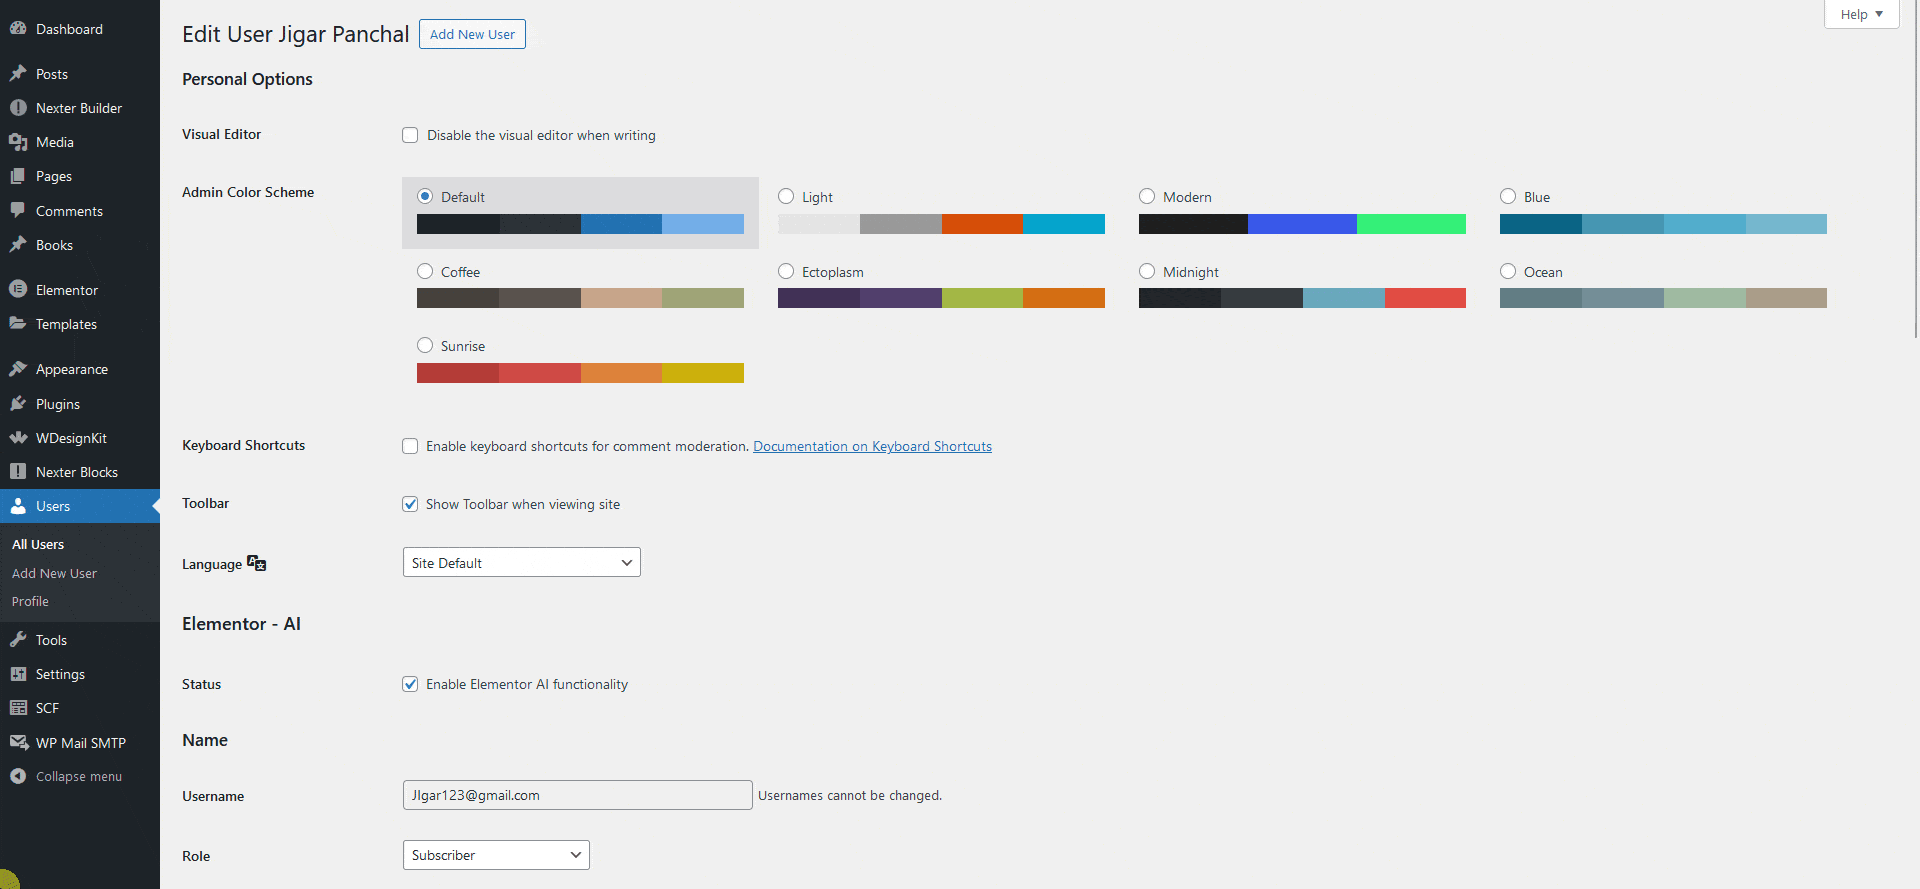The width and height of the screenshot is (1920, 889).
Task: Open All Users submenu item
Action: click(x=38, y=544)
